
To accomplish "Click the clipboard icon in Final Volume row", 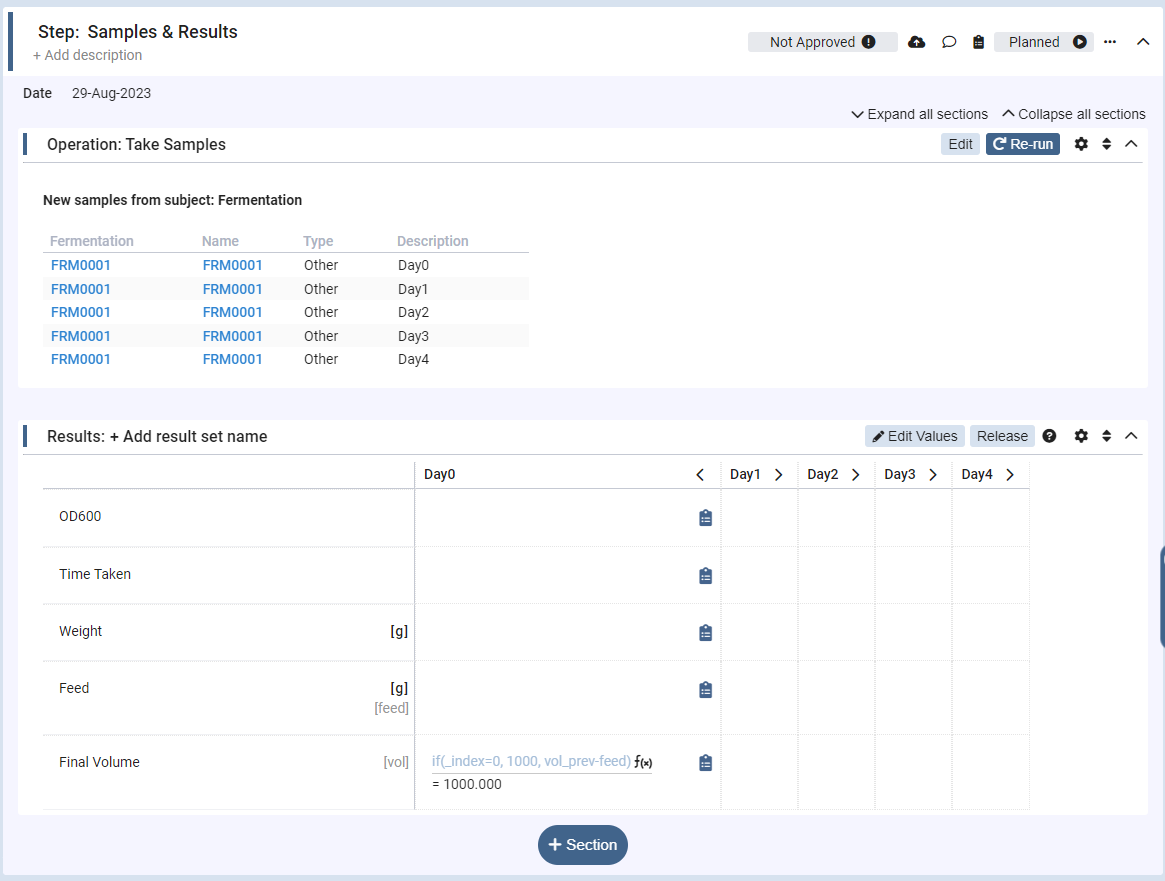I will pos(705,763).
